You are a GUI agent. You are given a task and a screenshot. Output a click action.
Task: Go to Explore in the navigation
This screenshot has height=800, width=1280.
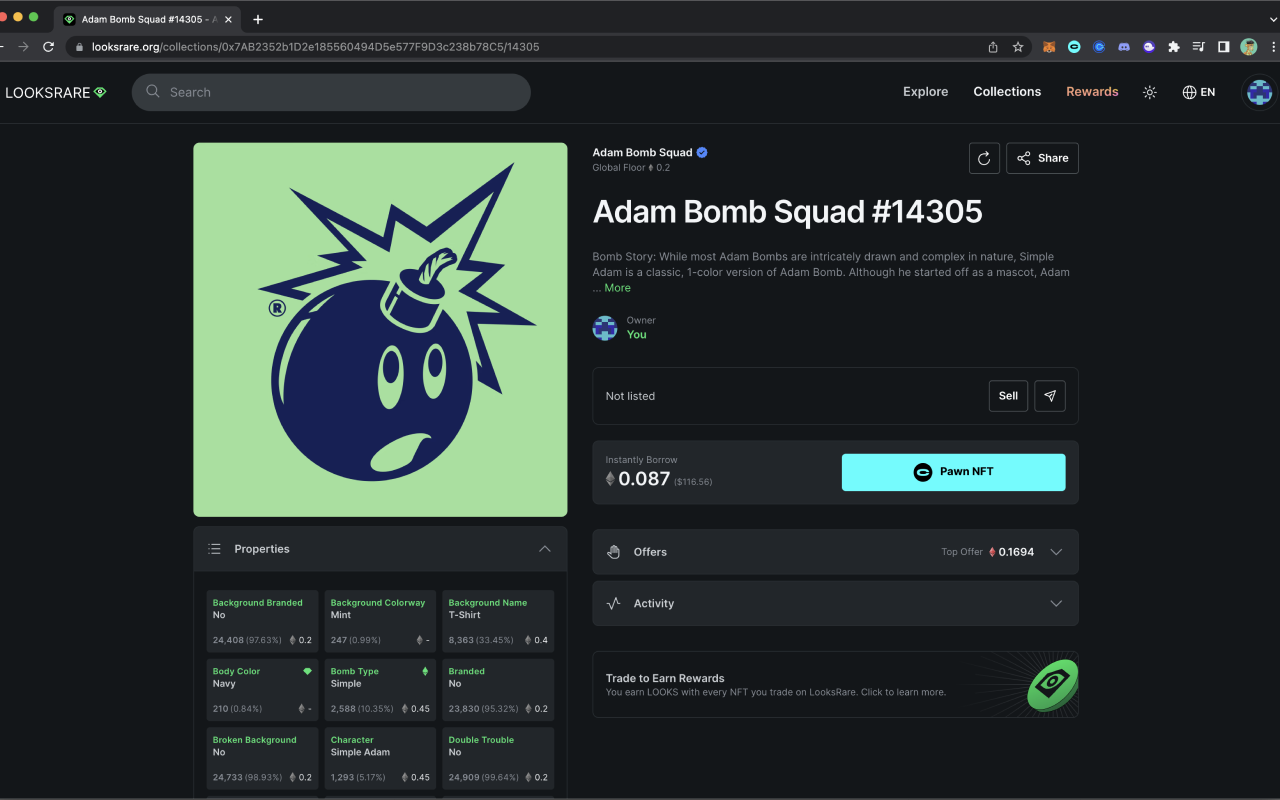click(925, 92)
